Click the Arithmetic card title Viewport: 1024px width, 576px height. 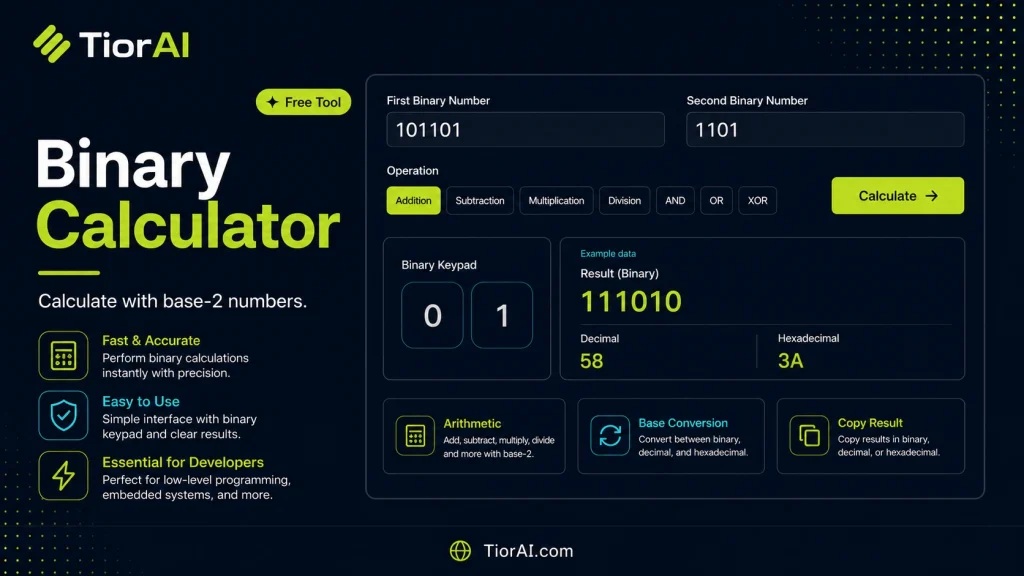[x=472, y=423]
